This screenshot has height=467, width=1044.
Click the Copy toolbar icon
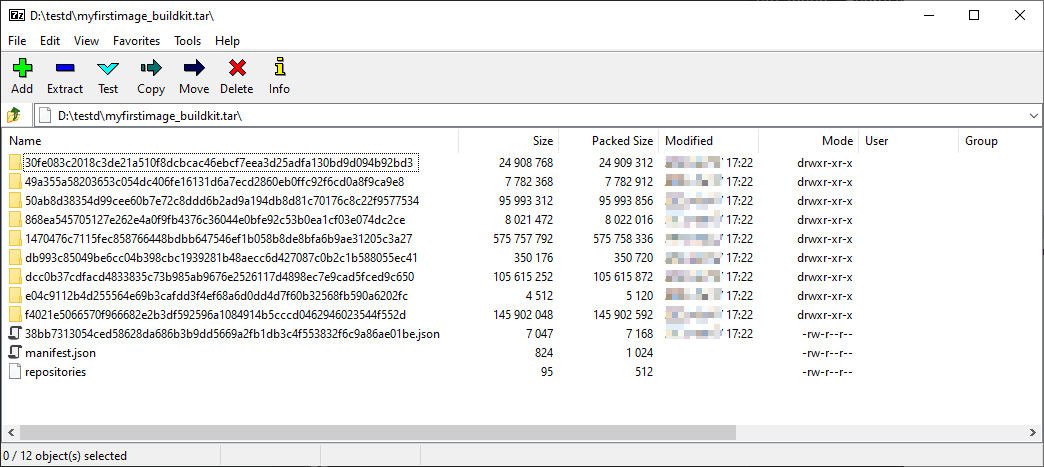coord(151,77)
